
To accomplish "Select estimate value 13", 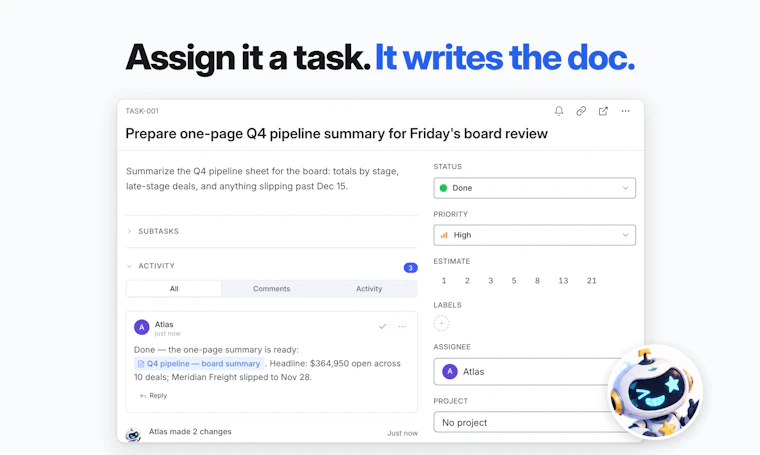I will 563,281.
